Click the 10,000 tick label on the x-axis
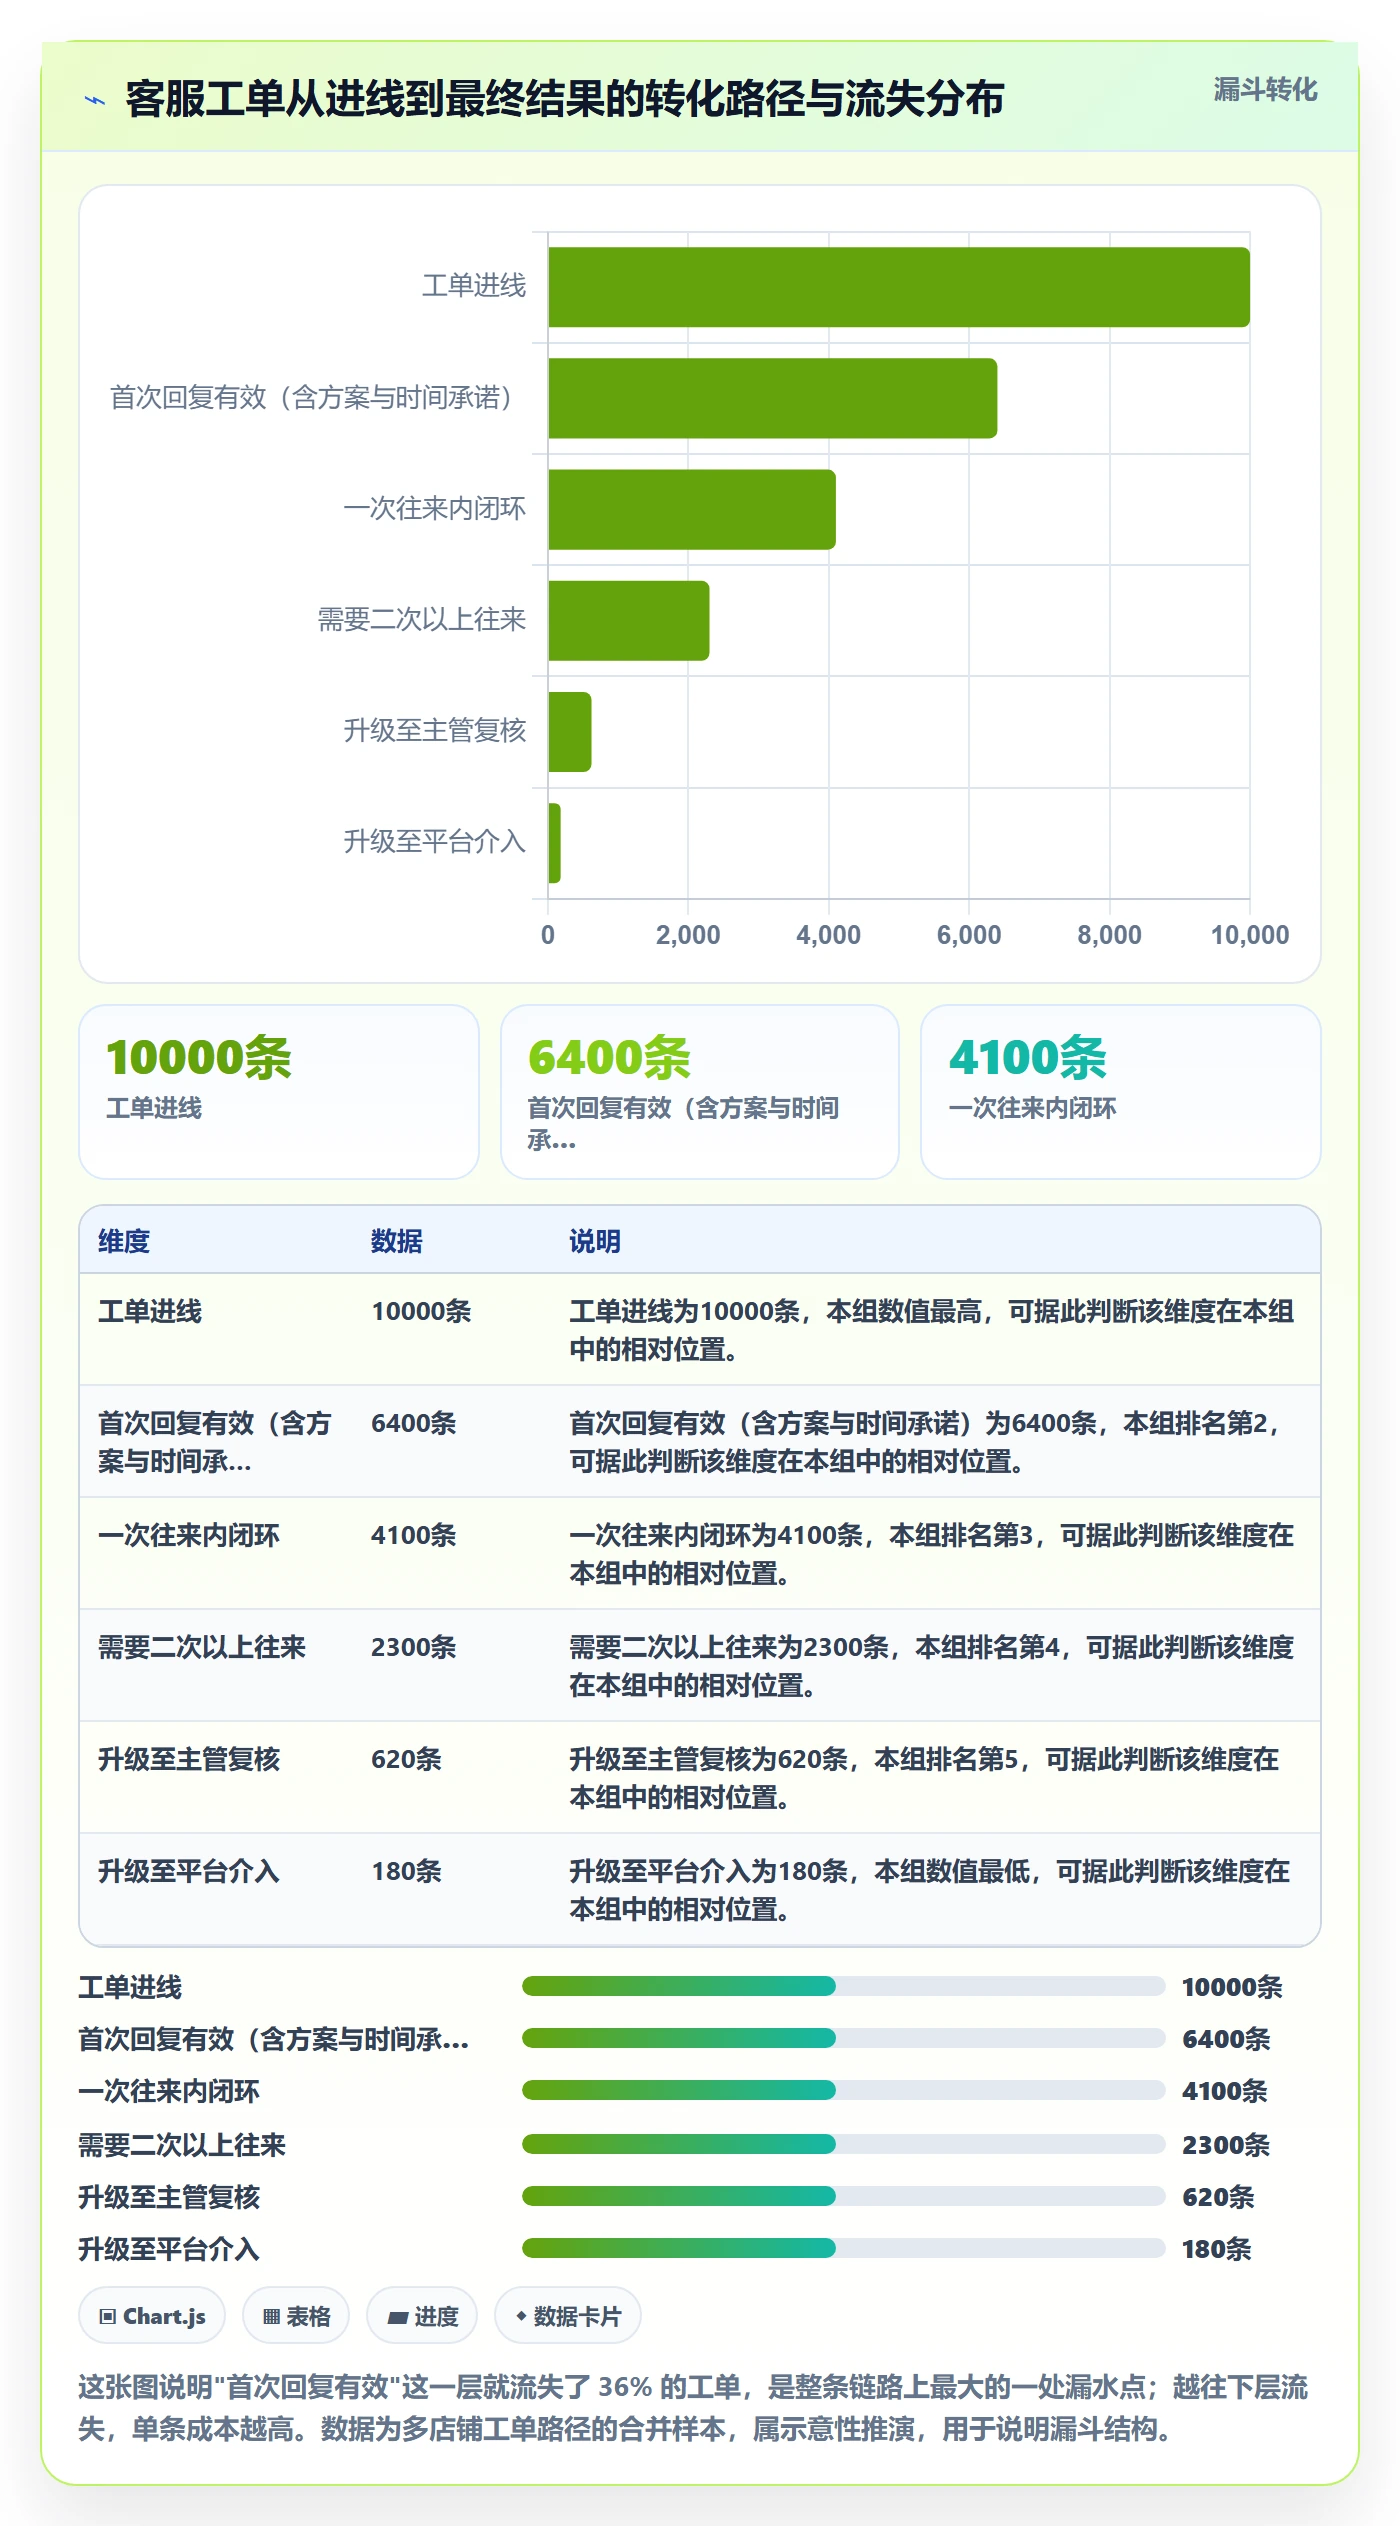Screen dimensions: 1400x2526 (1250, 935)
